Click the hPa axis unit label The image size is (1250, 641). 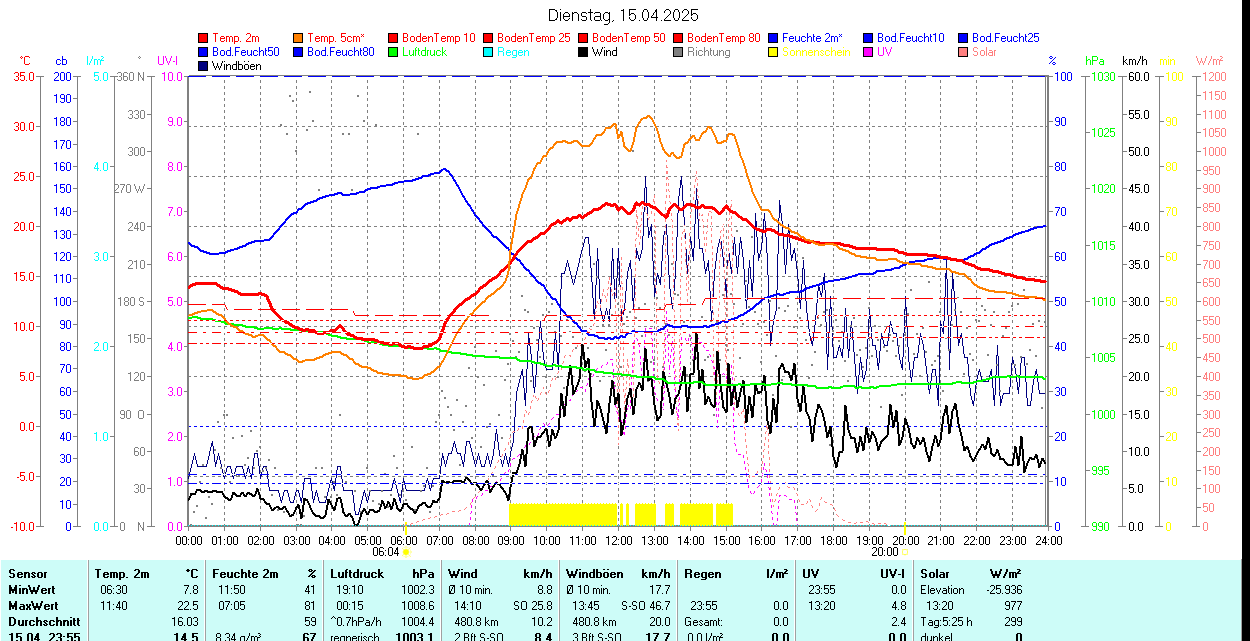point(1095,61)
